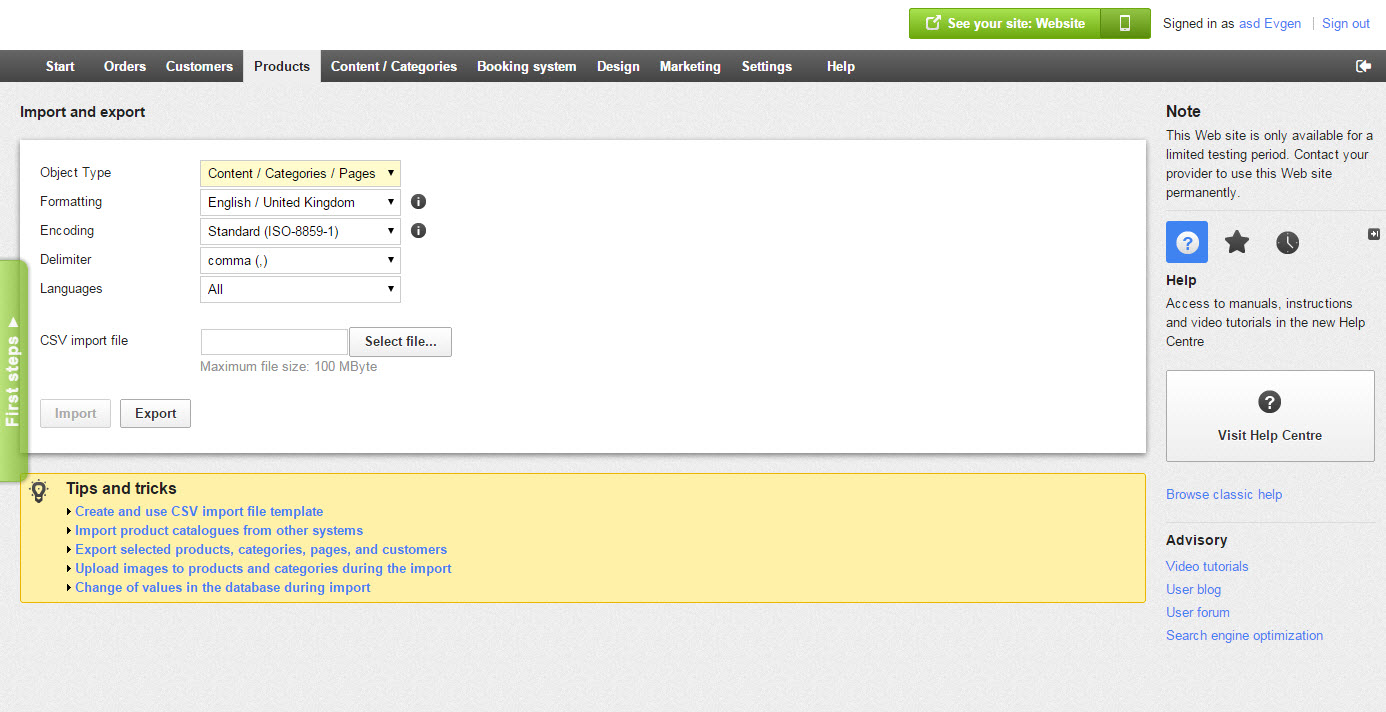Open the Delimiter comma dropdown
The image size is (1386, 712).
[300, 260]
